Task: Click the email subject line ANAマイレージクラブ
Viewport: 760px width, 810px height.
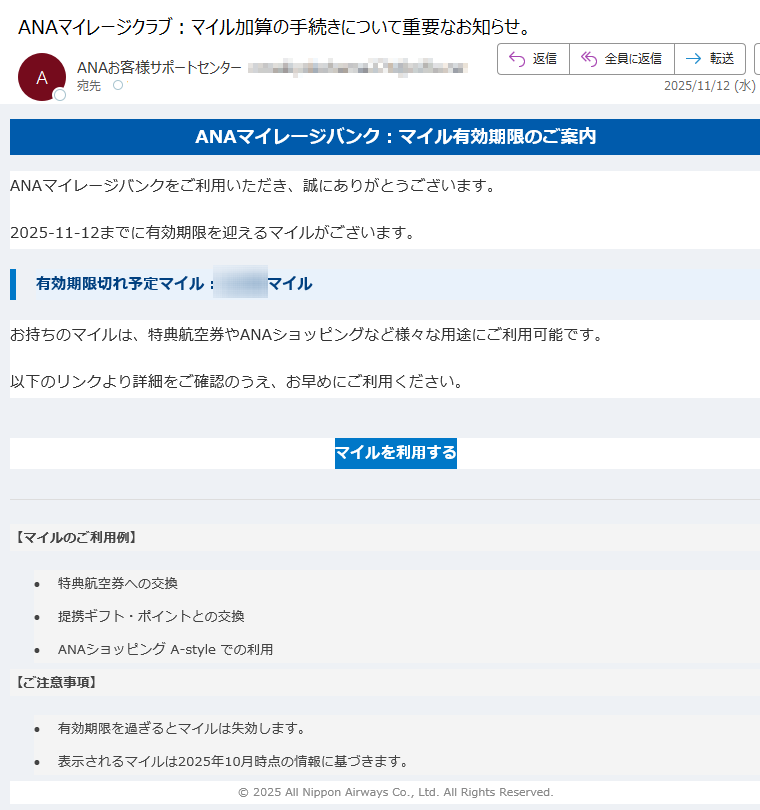Action: (x=274, y=27)
